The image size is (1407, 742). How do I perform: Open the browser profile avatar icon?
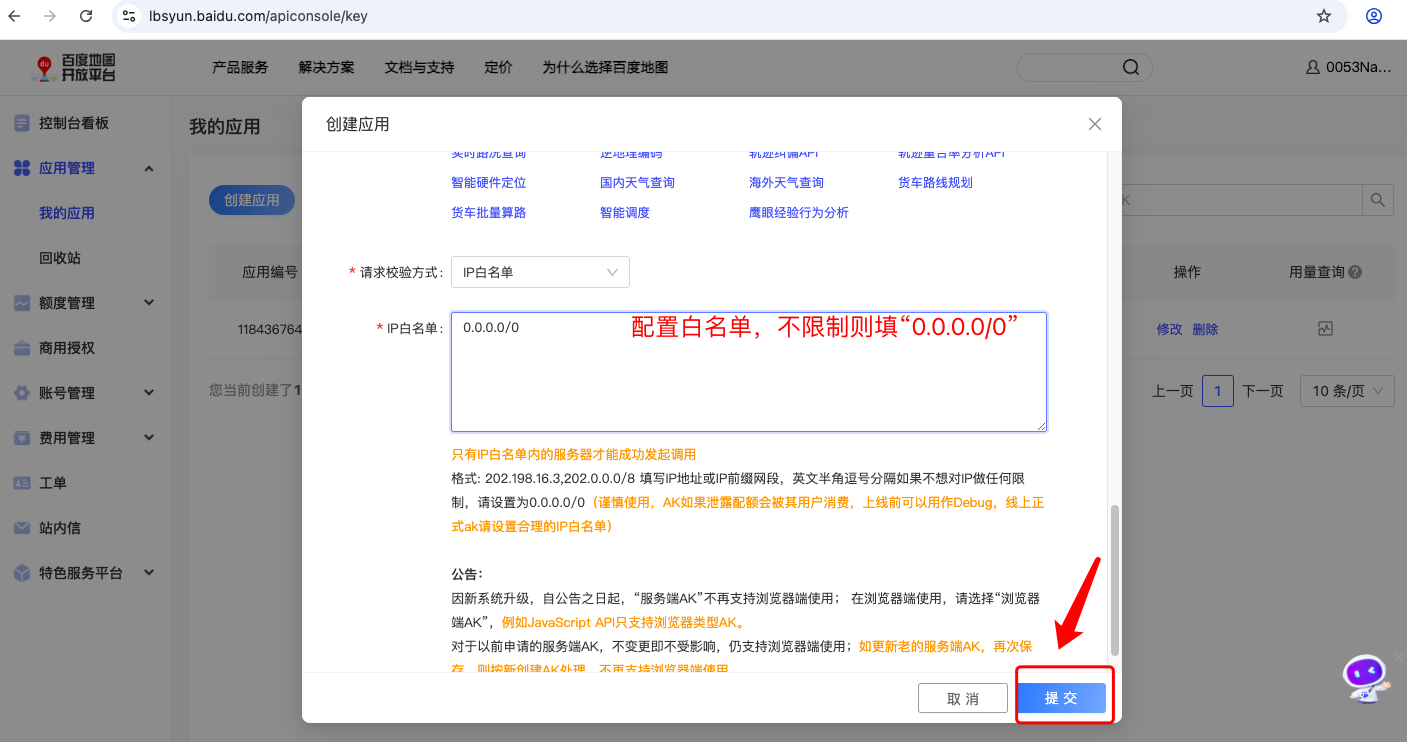coord(1374,16)
